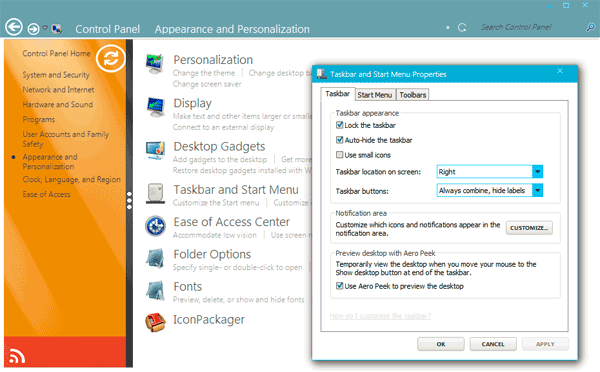Toggle Auto-hide the taskbar checkbox
The height and width of the screenshot is (372, 600).
coord(339,140)
